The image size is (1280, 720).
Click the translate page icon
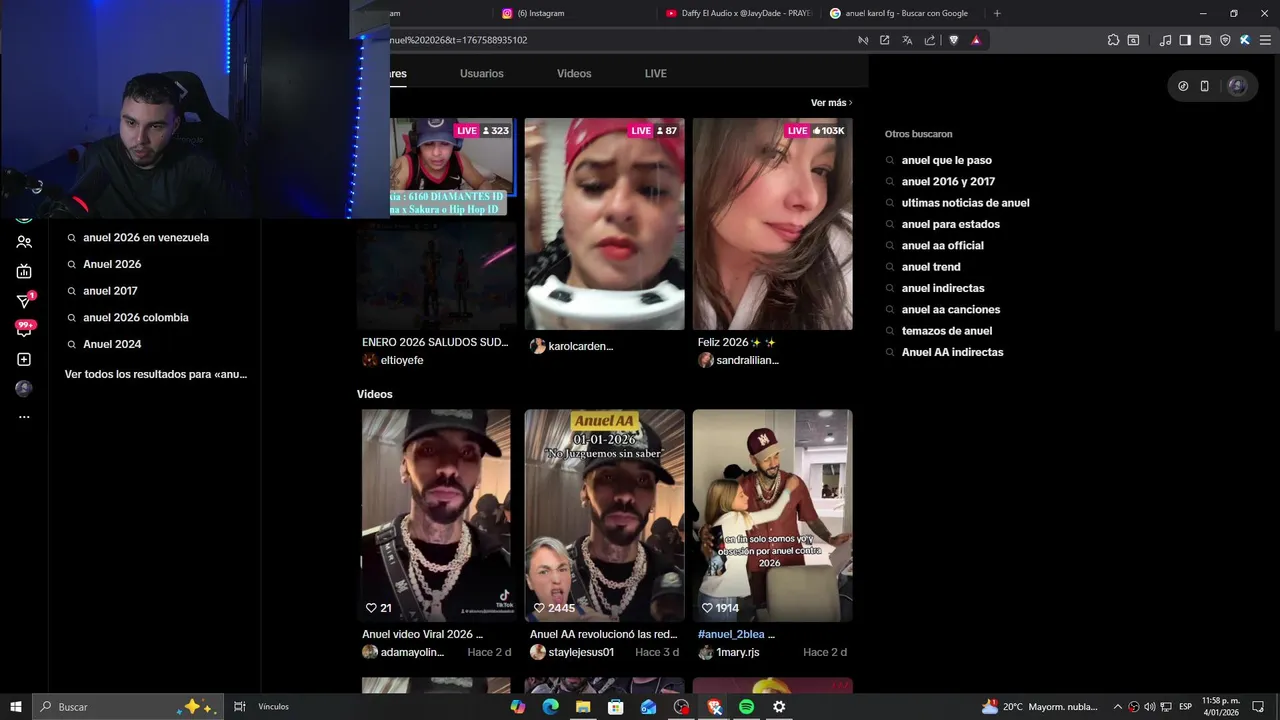pyautogui.click(x=907, y=40)
